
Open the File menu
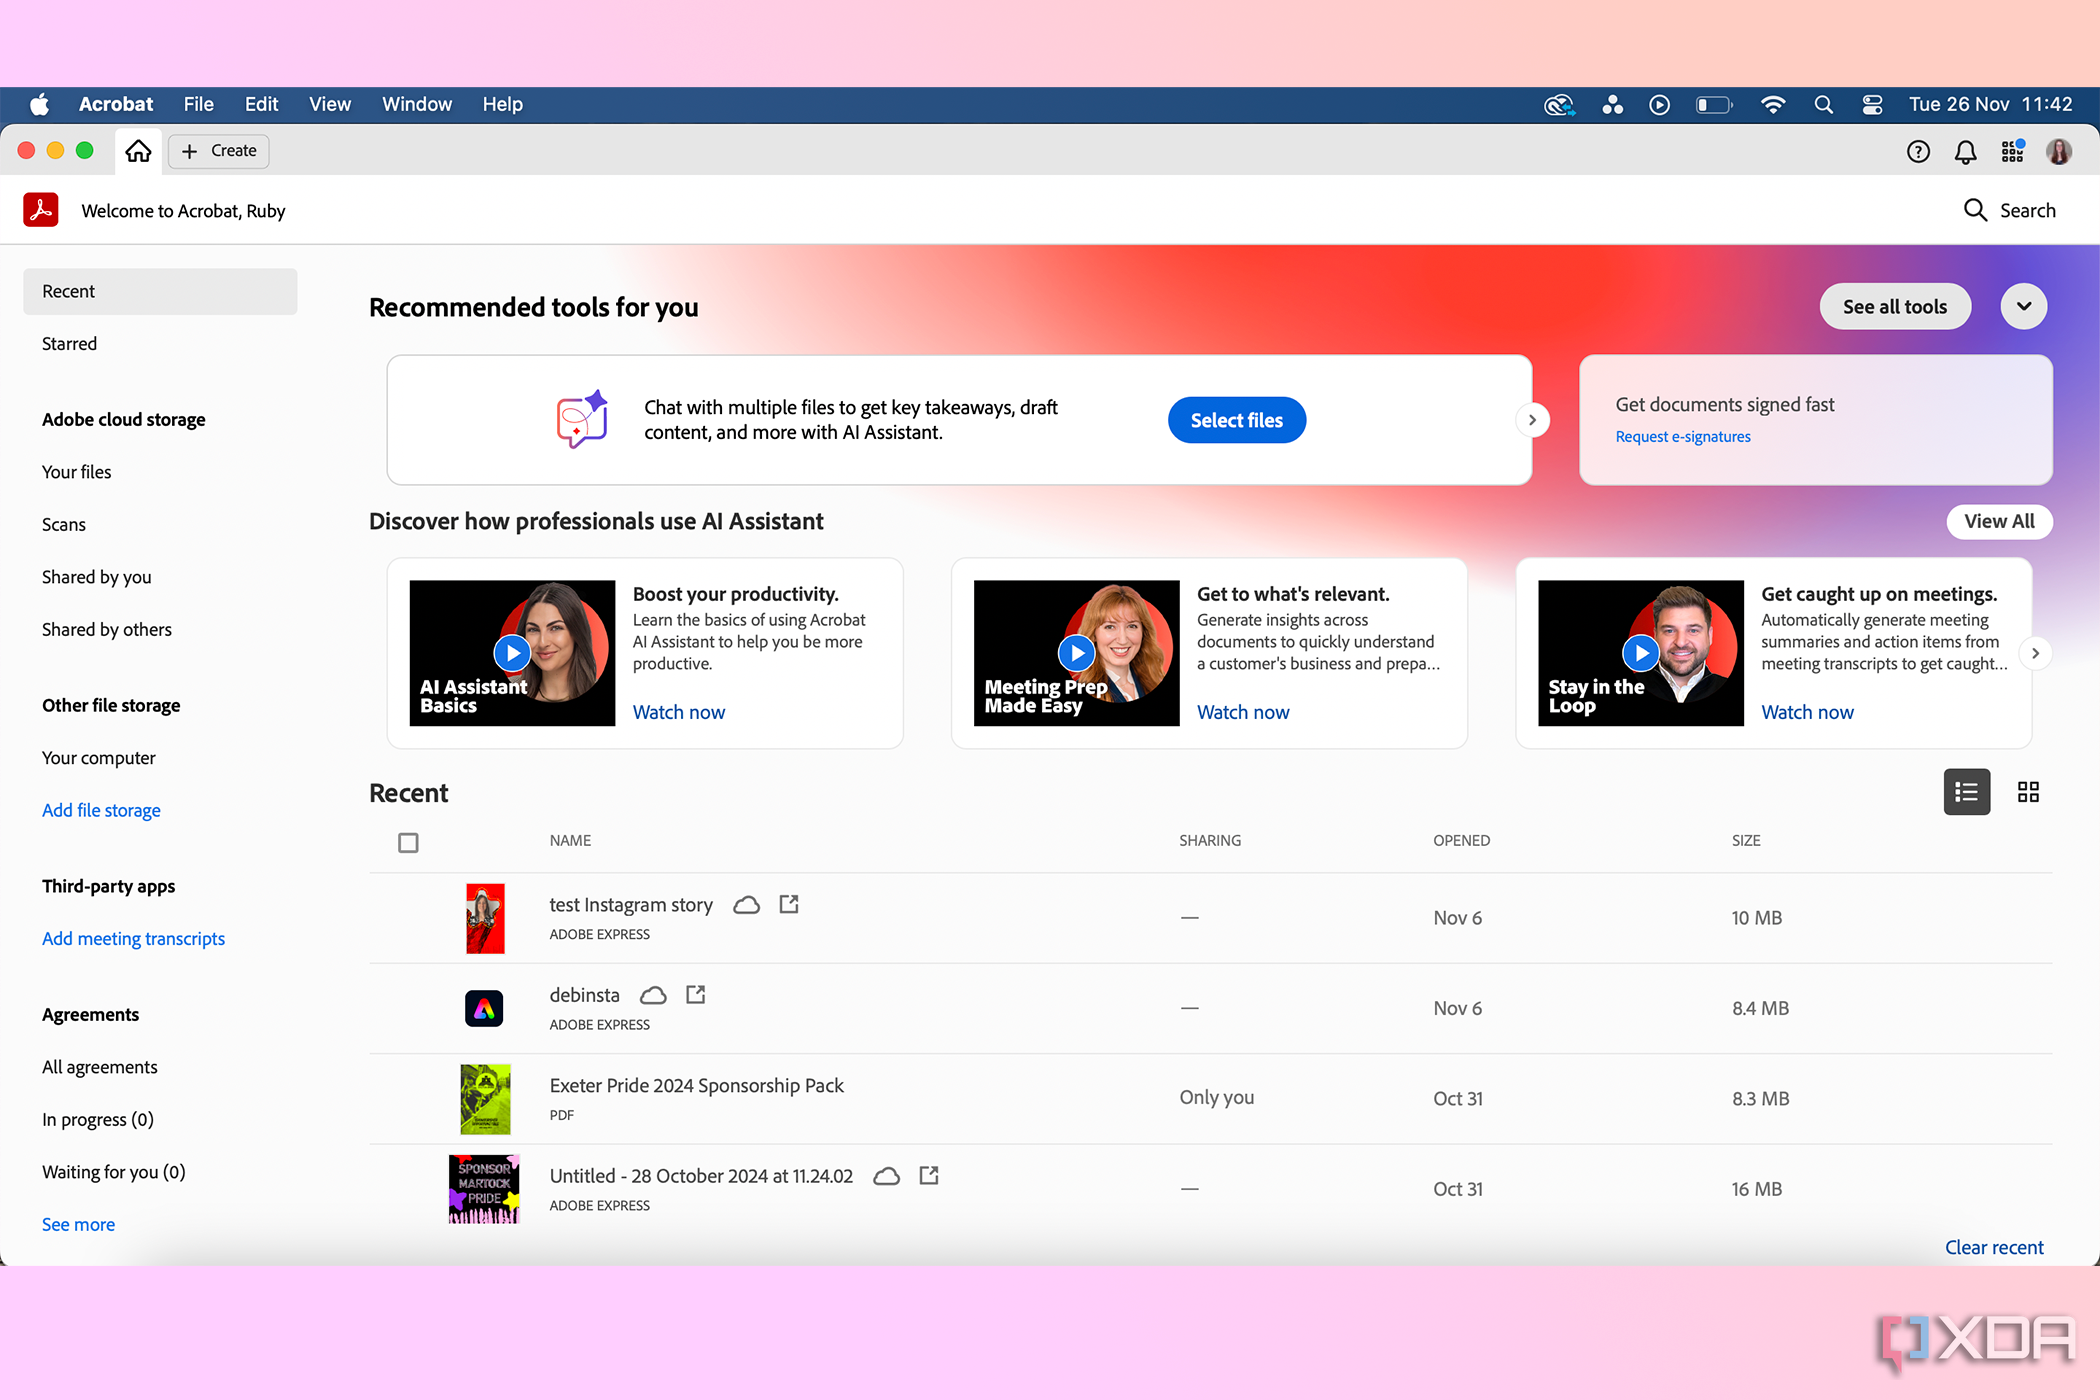pos(198,104)
